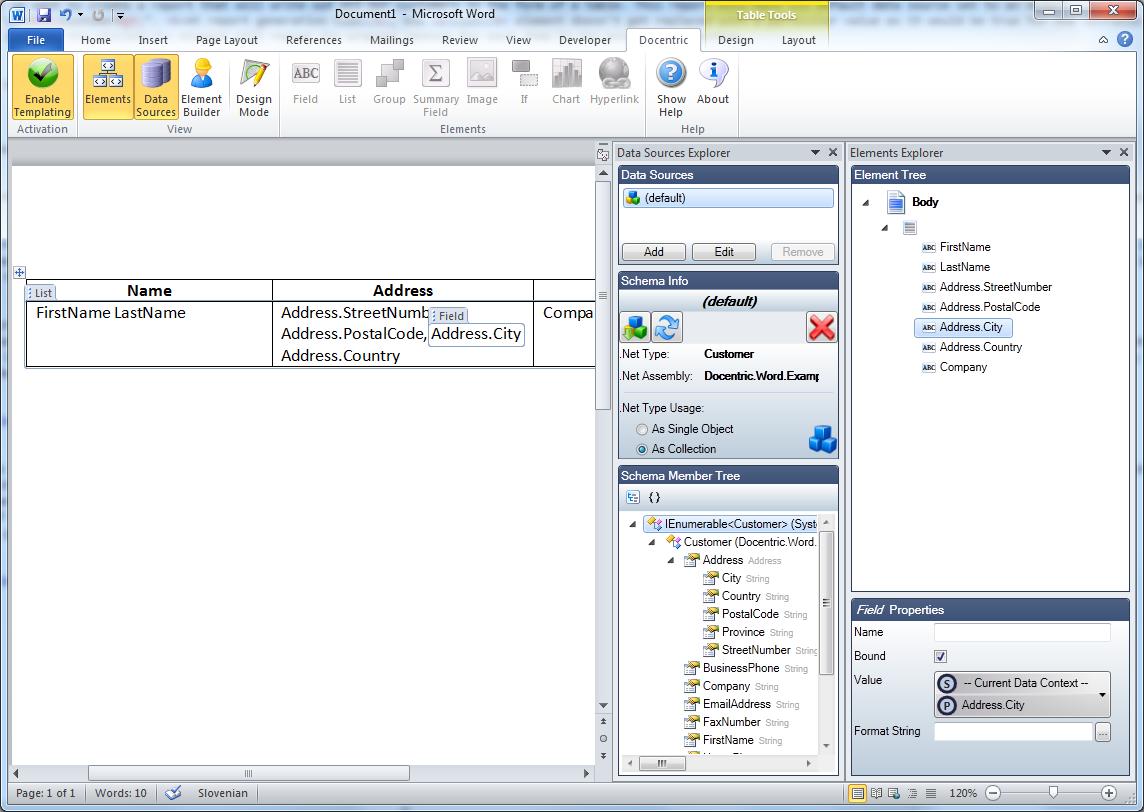Select Address.Country in the Element Tree
The image size is (1144, 812).
tap(980, 347)
